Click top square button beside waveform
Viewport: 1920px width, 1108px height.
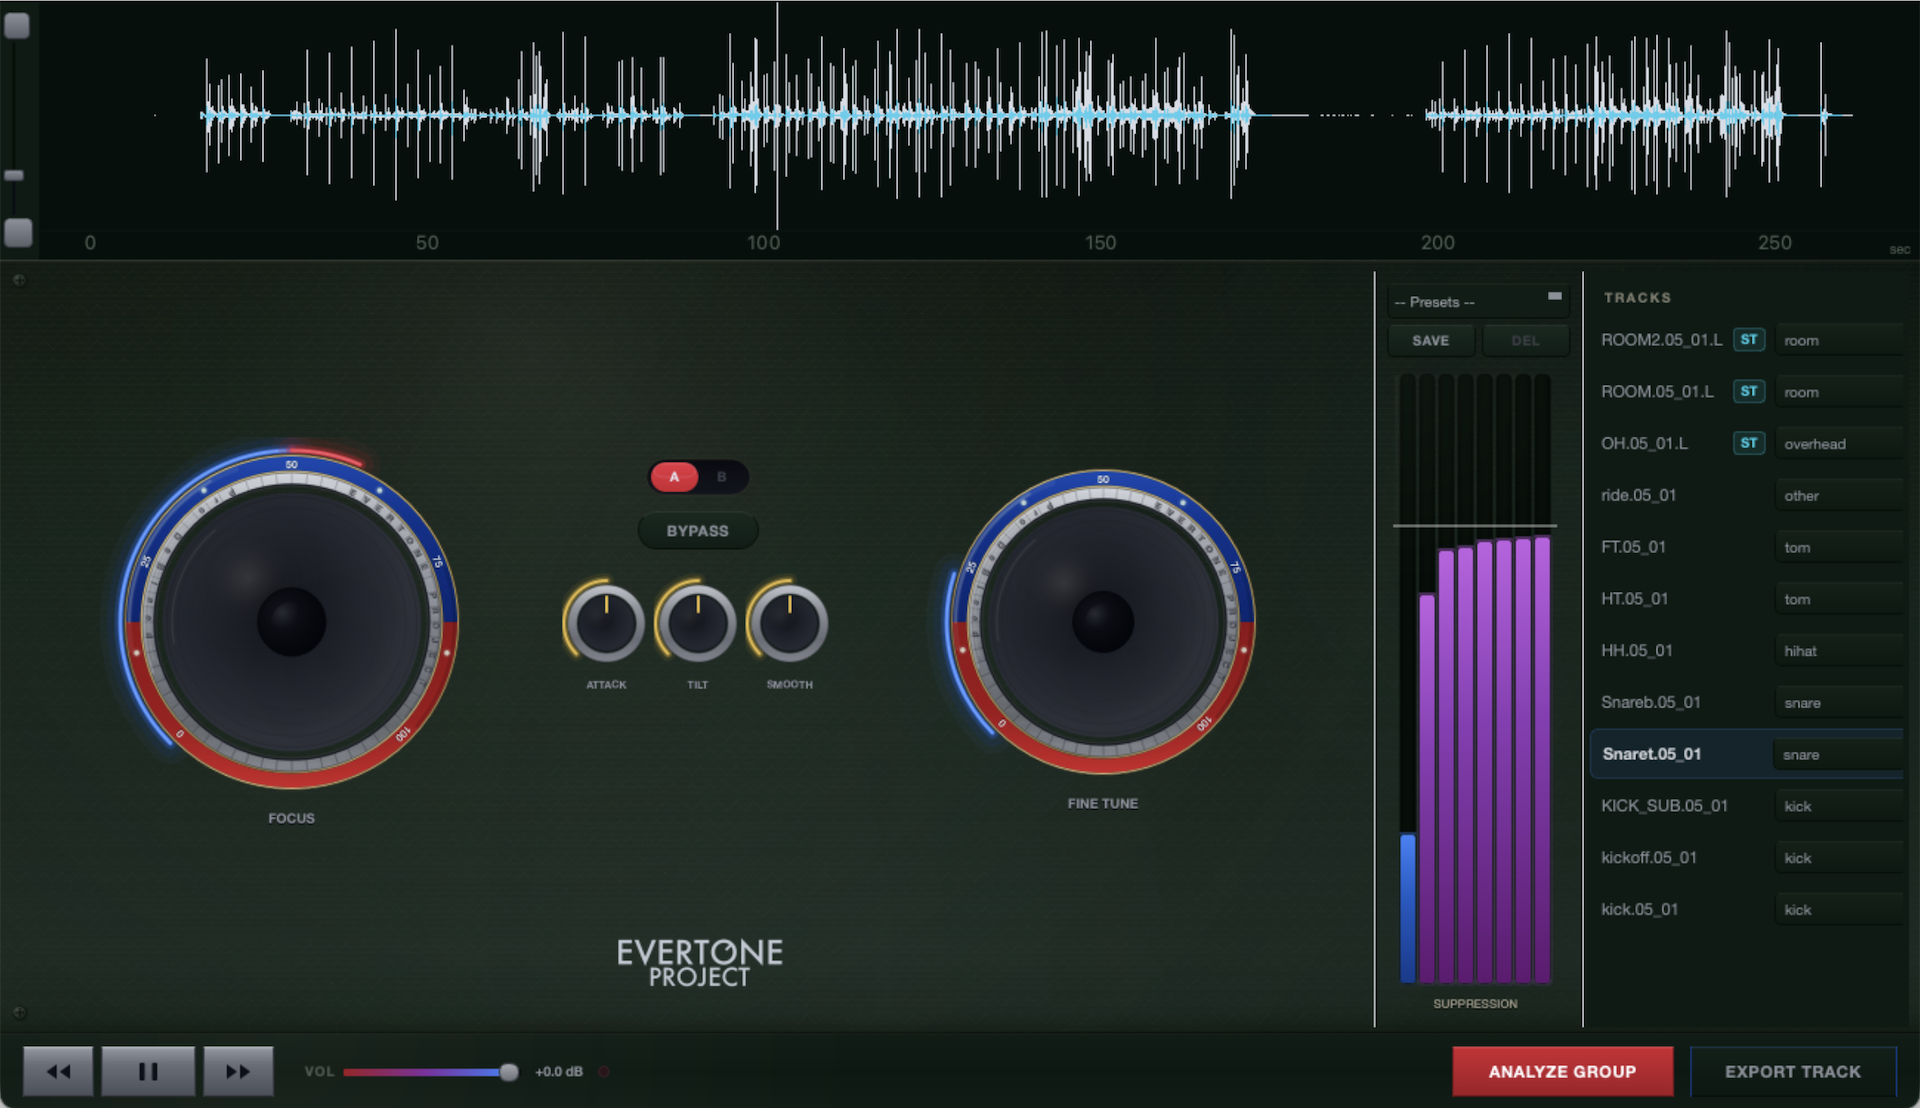[x=17, y=25]
